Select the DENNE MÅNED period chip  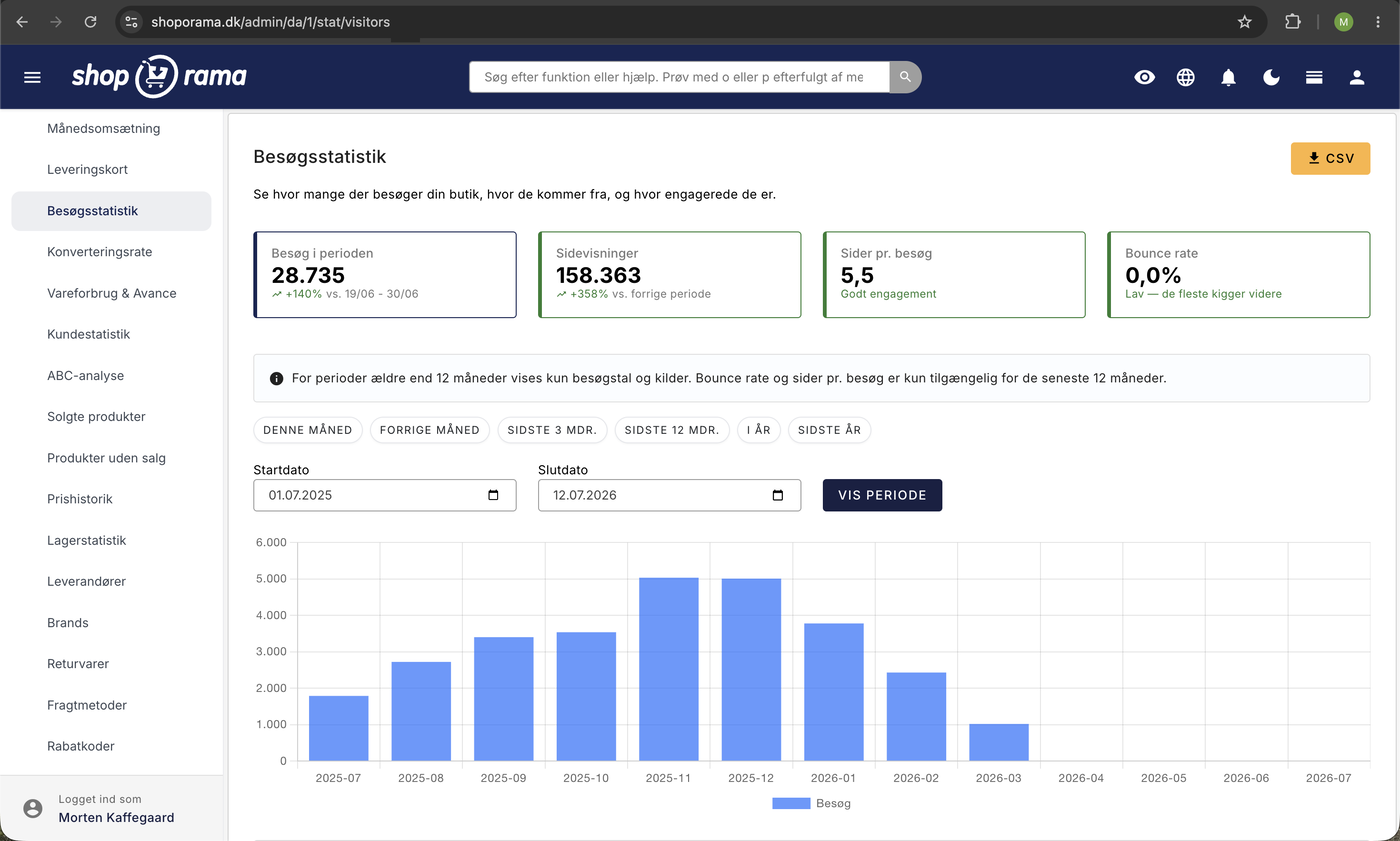click(x=308, y=430)
